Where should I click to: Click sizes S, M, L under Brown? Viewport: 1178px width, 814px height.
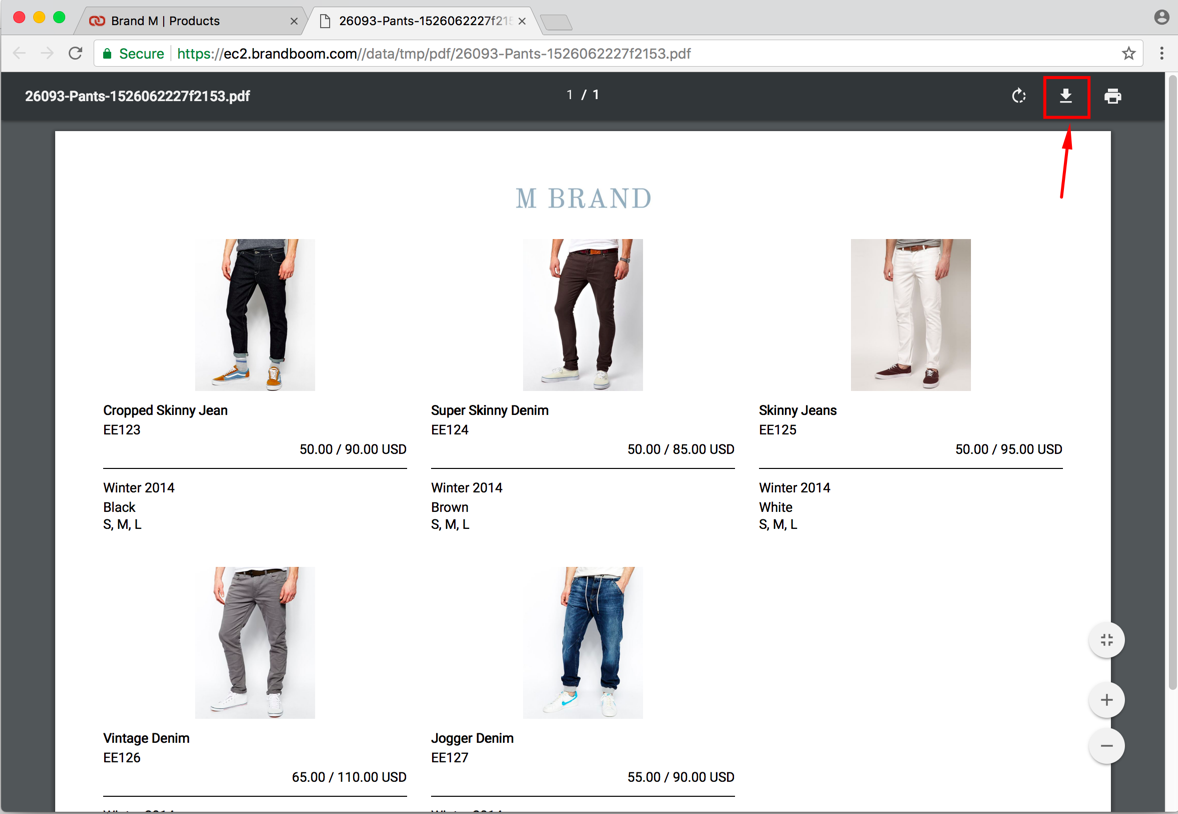[450, 525]
